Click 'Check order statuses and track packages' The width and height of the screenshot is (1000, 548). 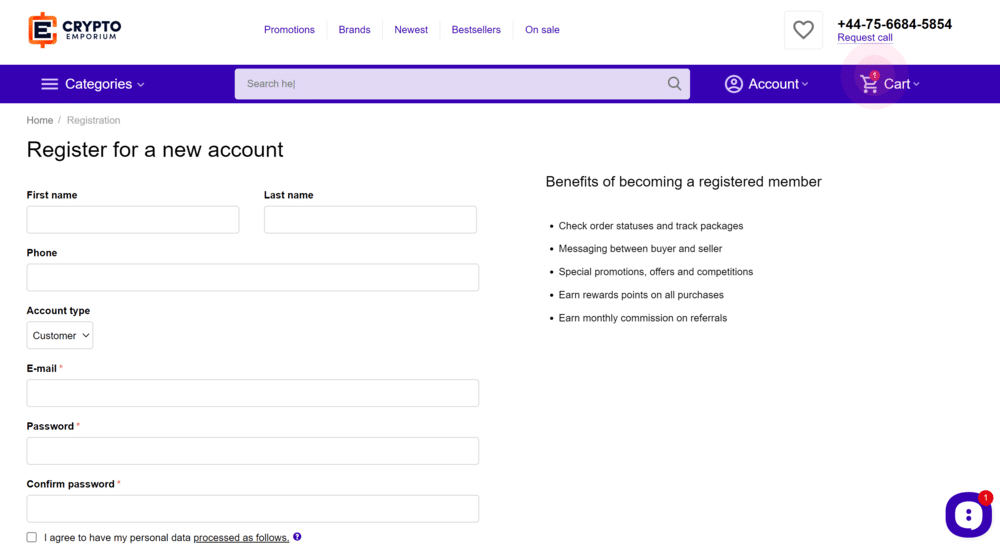651,226
